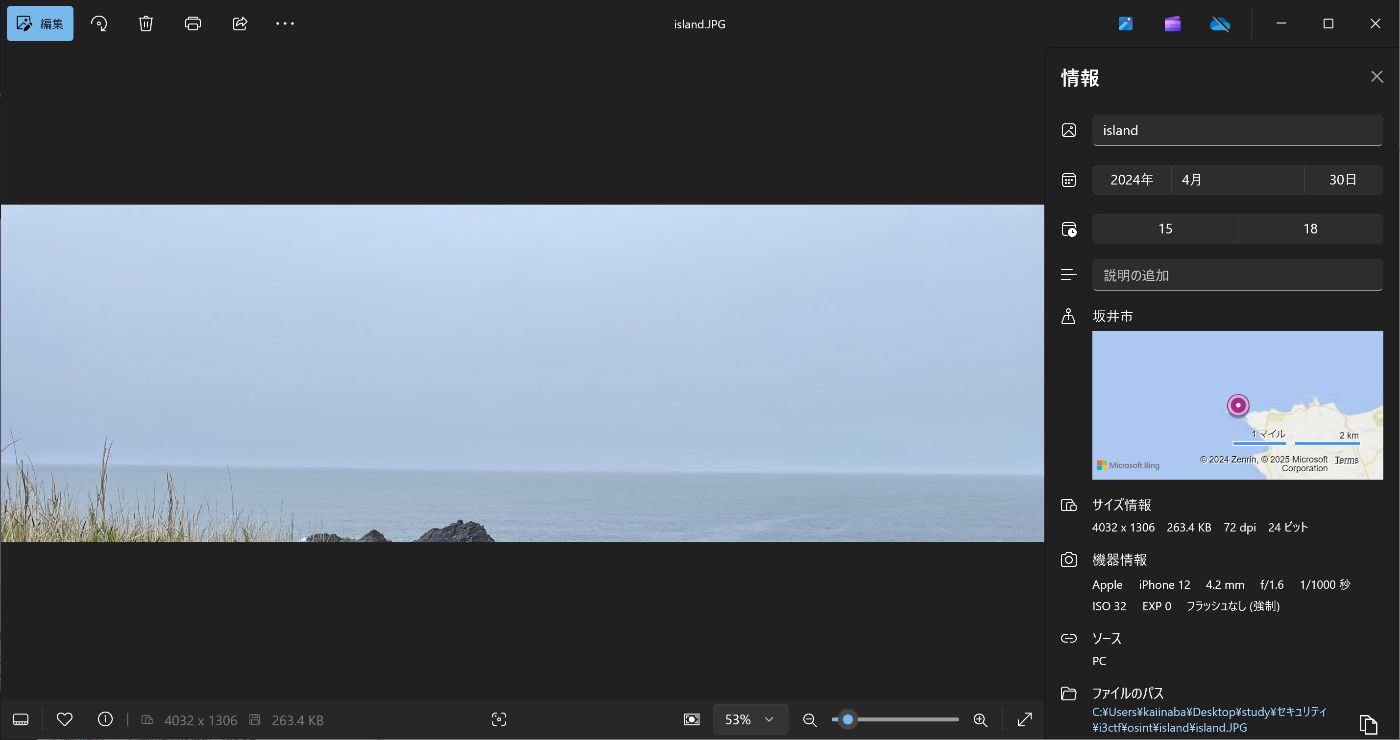Minimize the Photos window

coord(1282,24)
